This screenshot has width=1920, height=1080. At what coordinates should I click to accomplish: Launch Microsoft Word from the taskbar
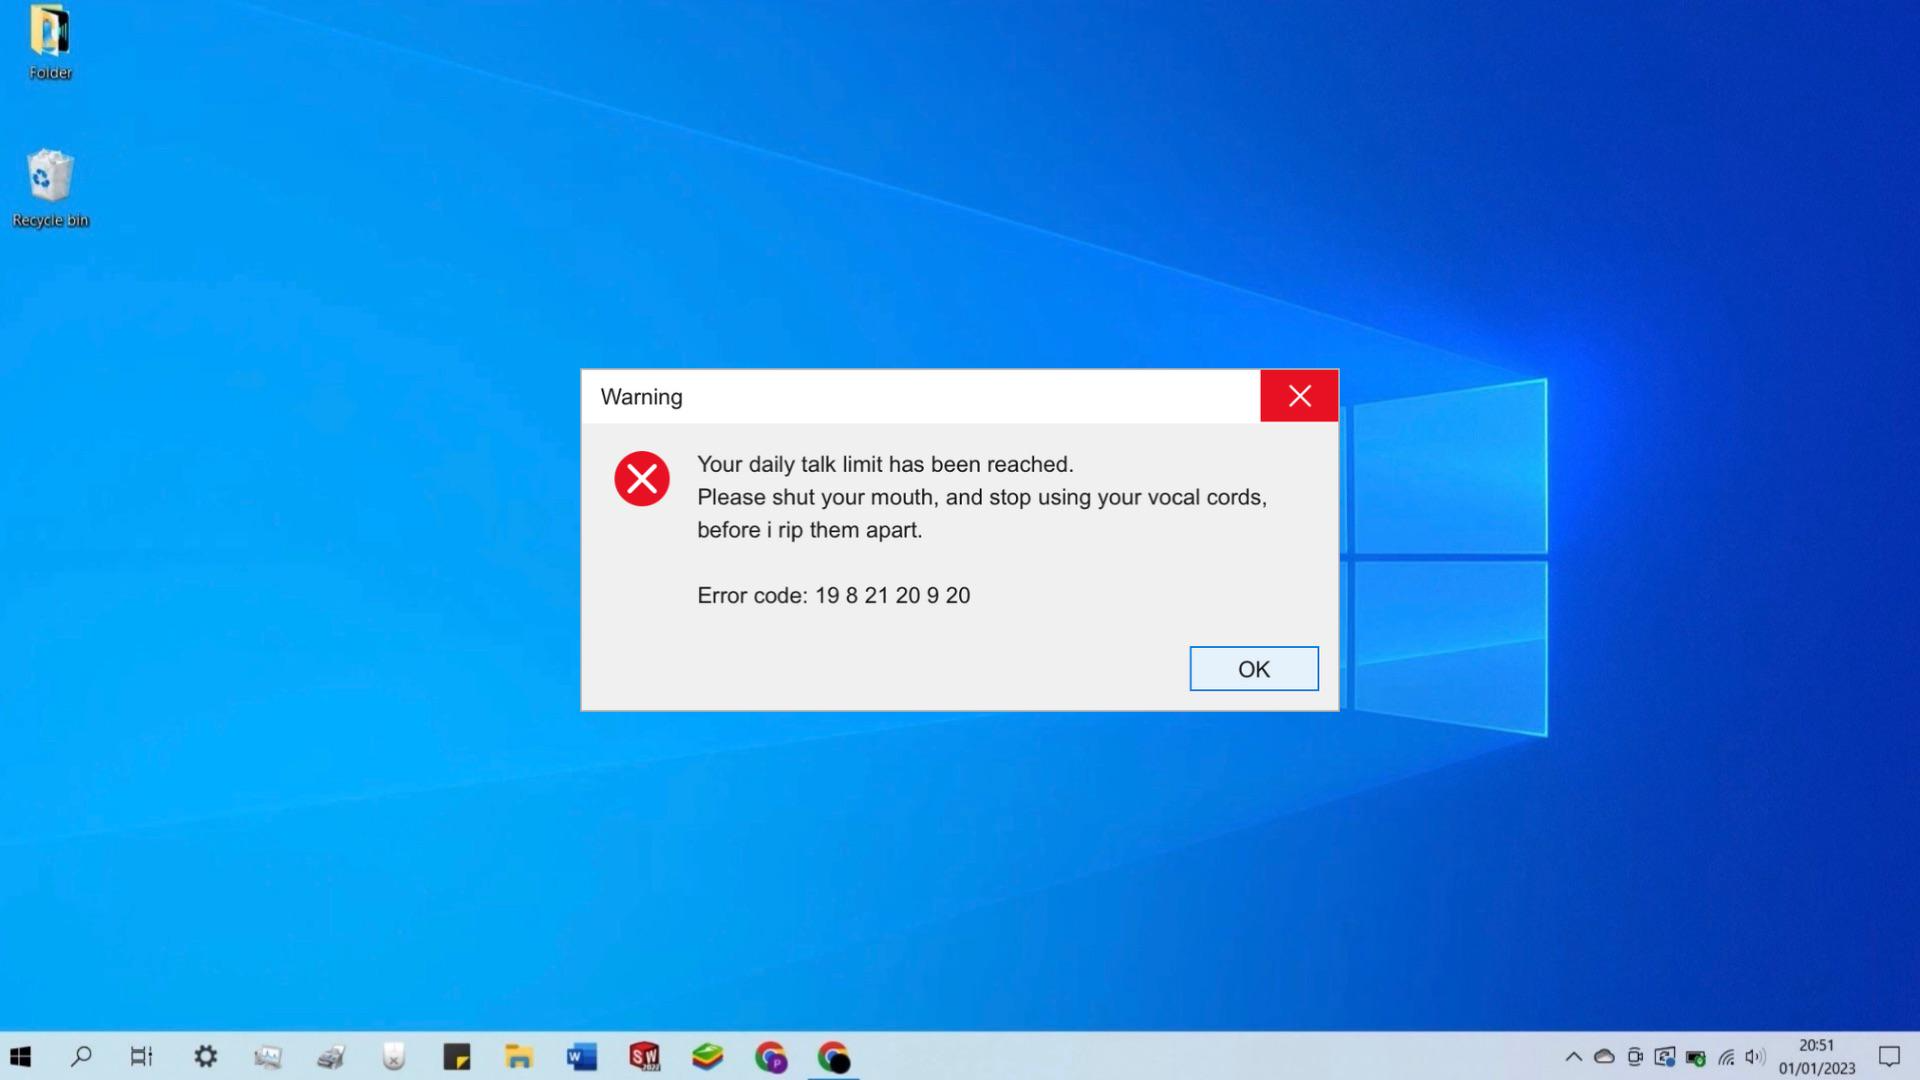click(582, 1056)
